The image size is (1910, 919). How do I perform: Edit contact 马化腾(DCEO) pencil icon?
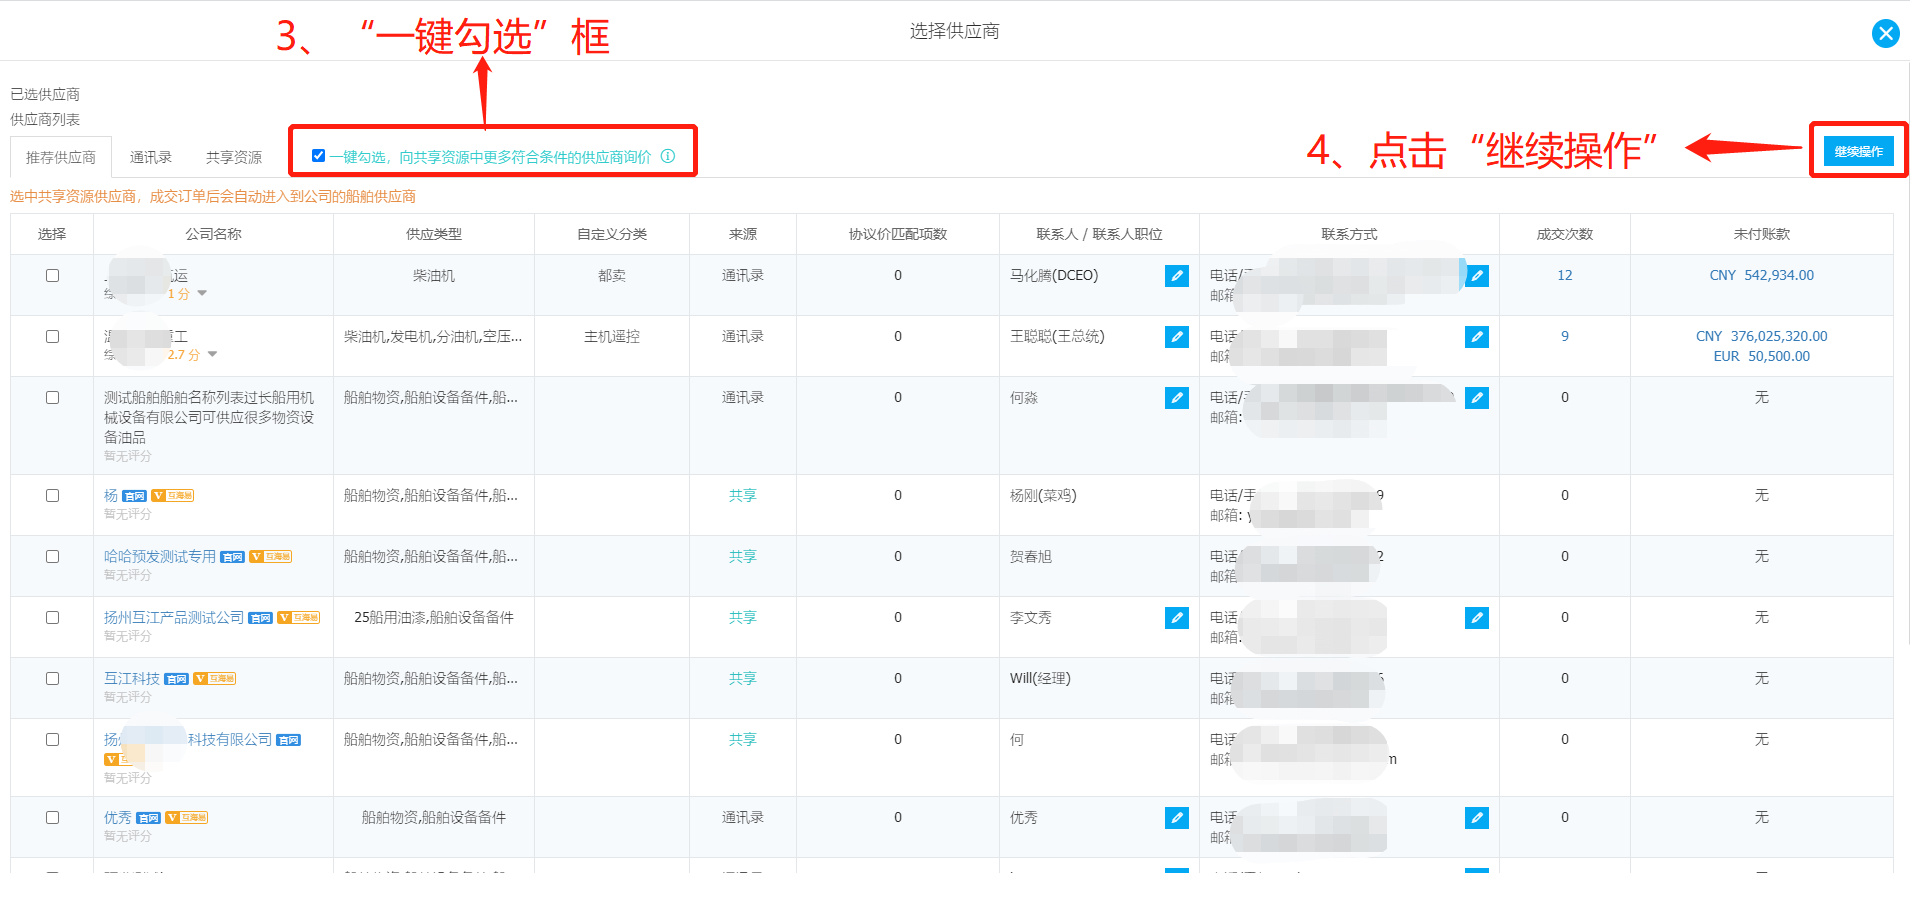point(1177,276)
